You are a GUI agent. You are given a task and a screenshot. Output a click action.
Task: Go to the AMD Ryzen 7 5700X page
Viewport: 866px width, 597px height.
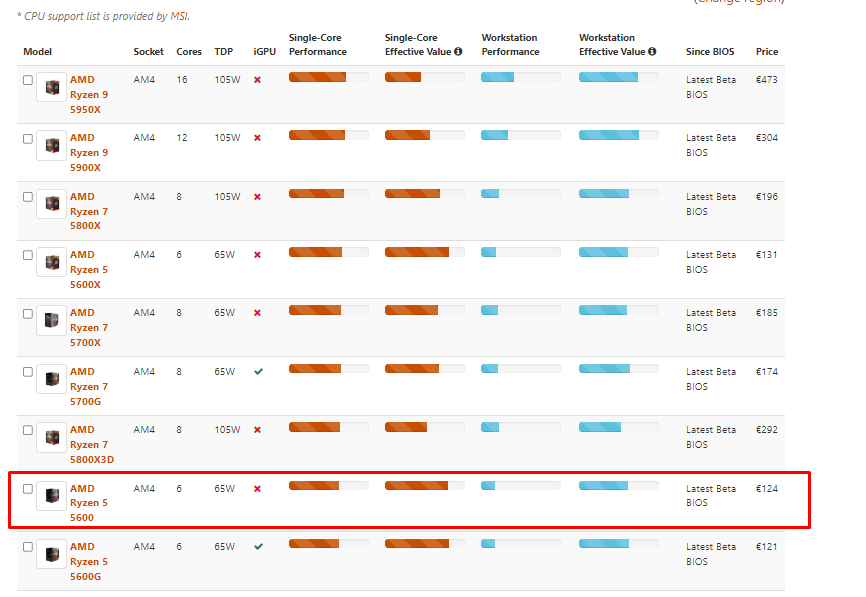(x=89, y=327)
